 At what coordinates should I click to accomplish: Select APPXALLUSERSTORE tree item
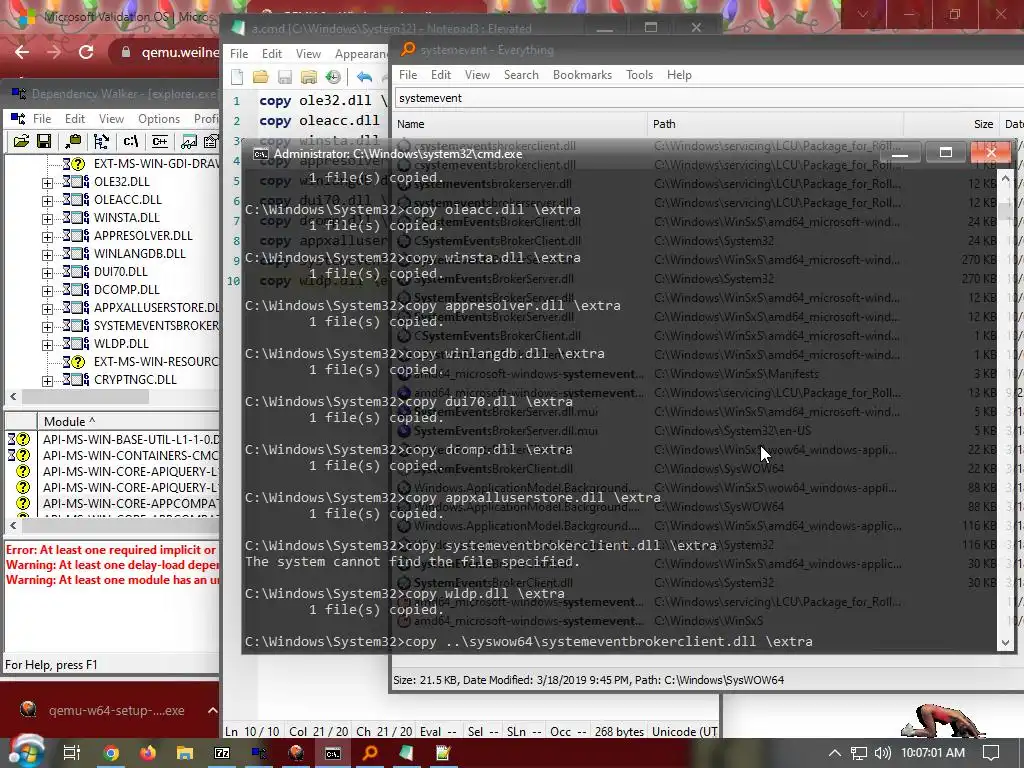pos(156,307)
